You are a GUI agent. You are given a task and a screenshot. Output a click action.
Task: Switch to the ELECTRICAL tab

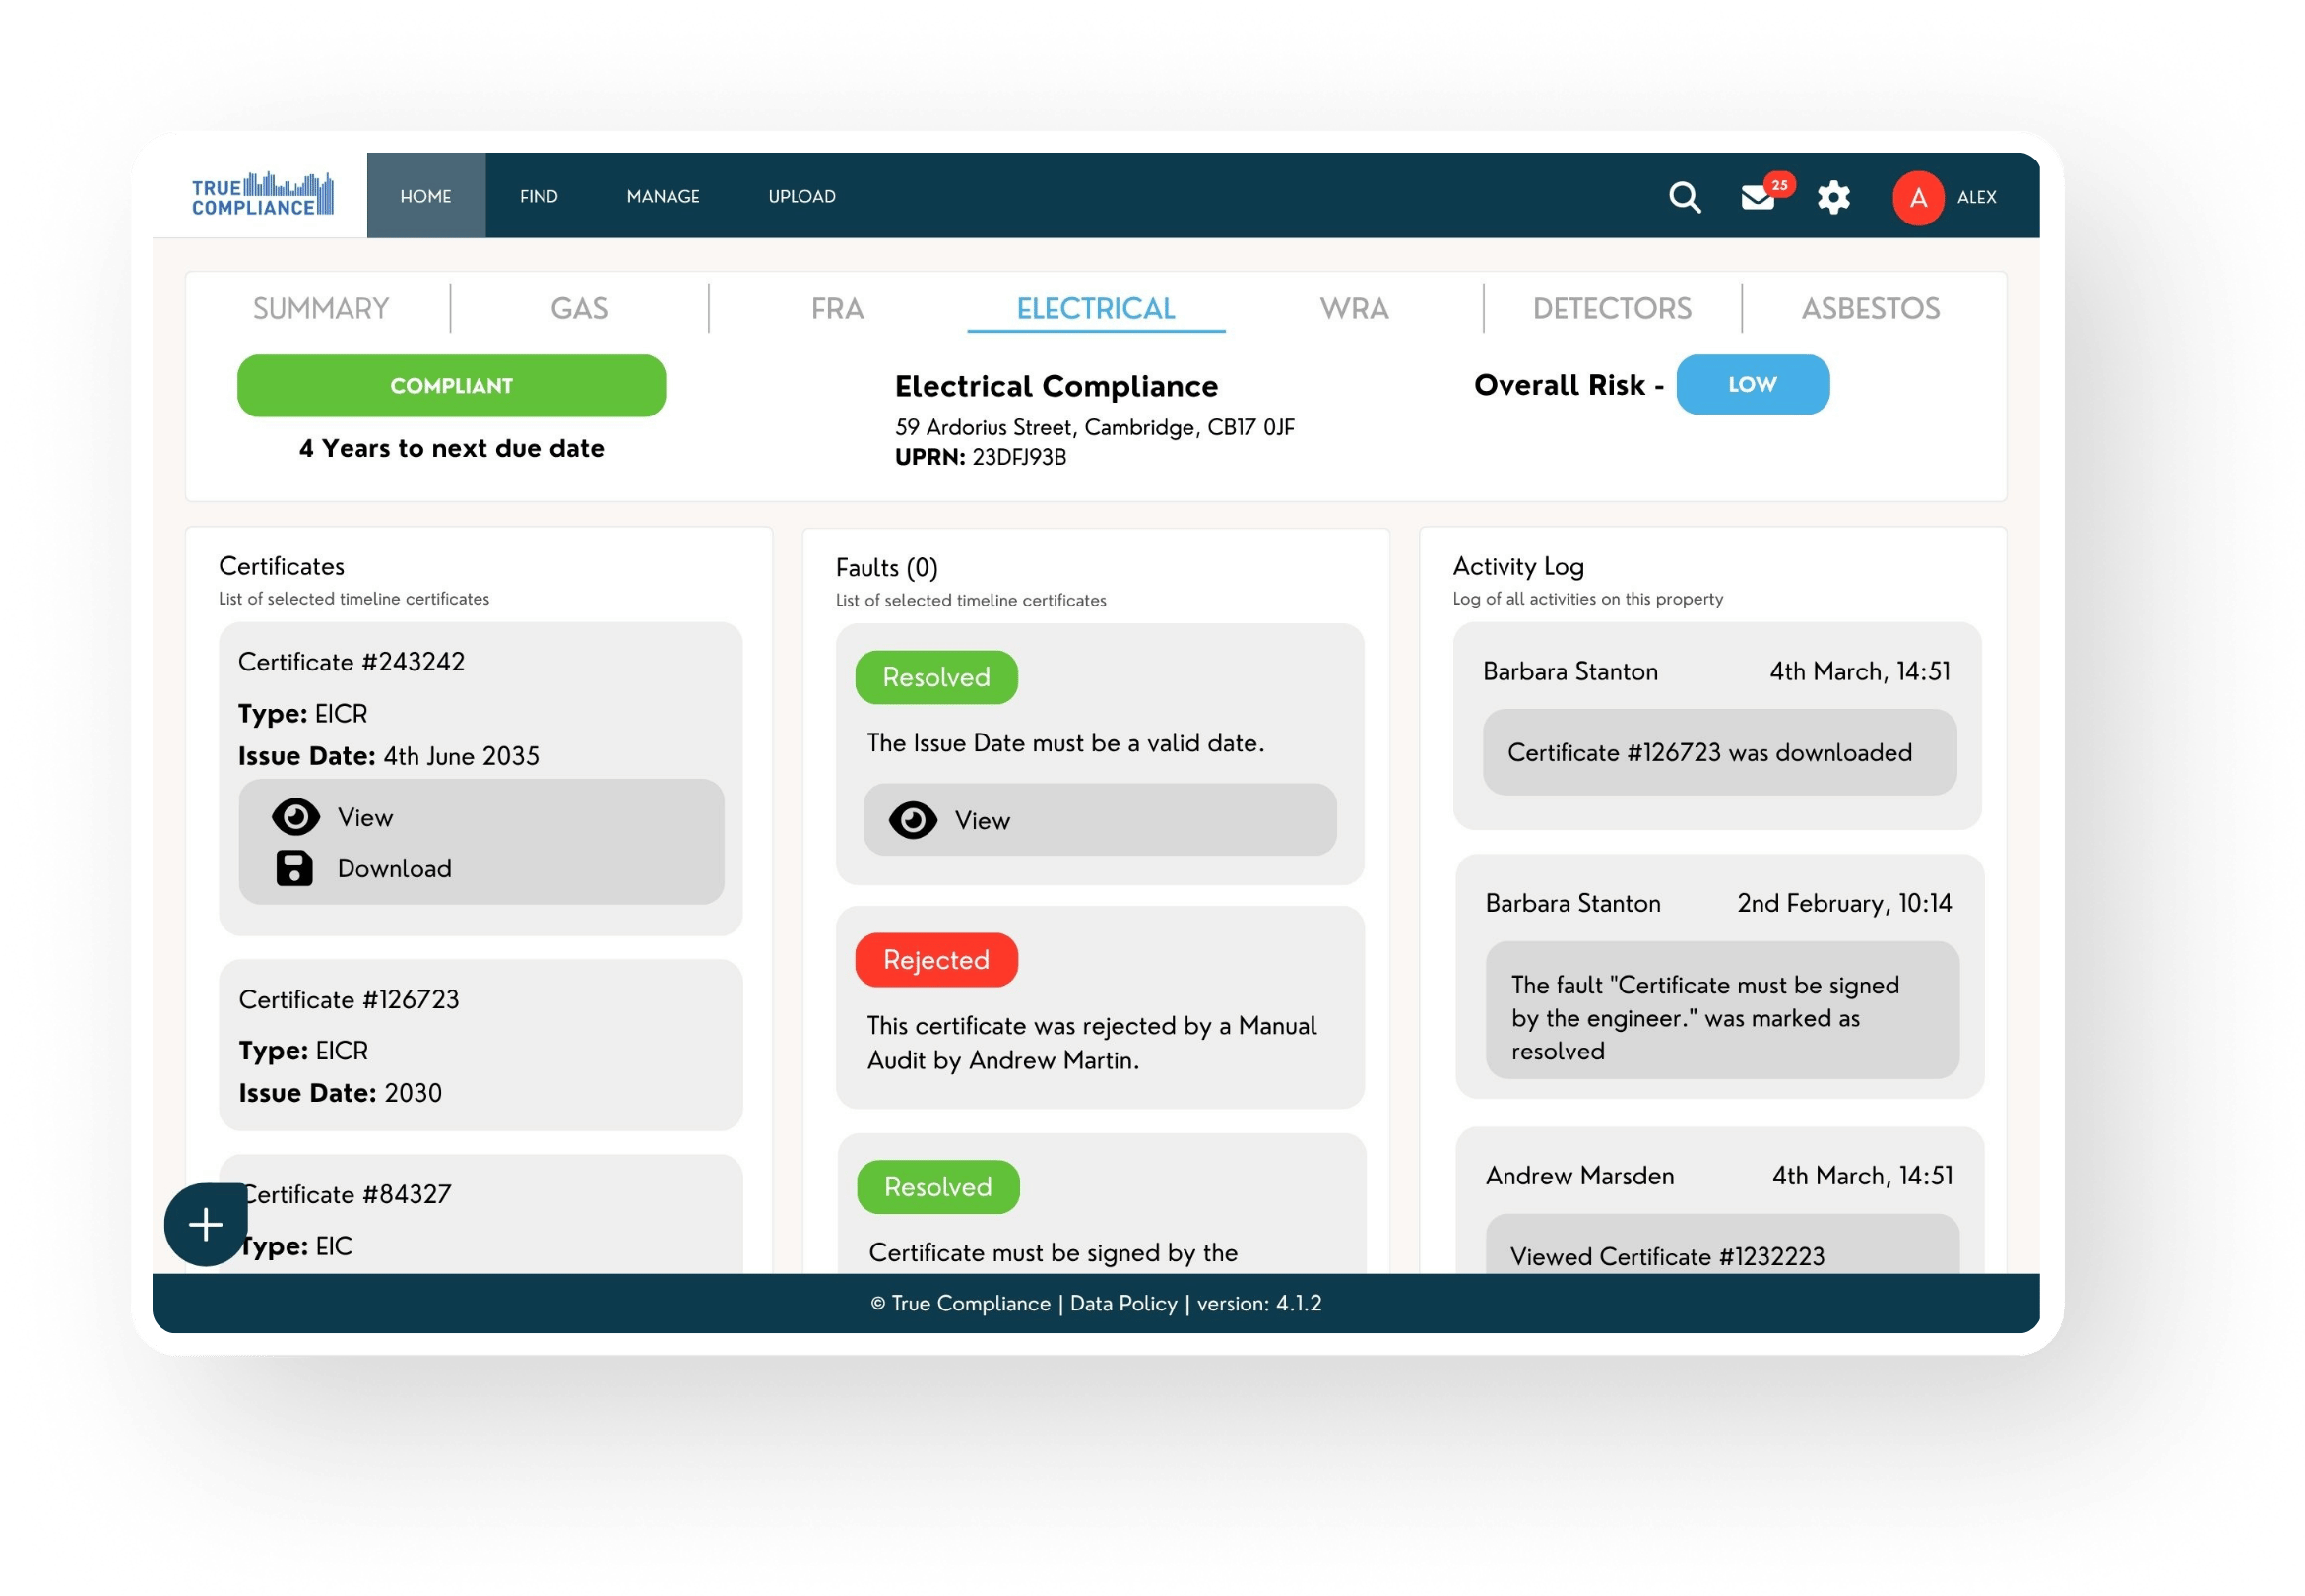tap(1096, 308)
